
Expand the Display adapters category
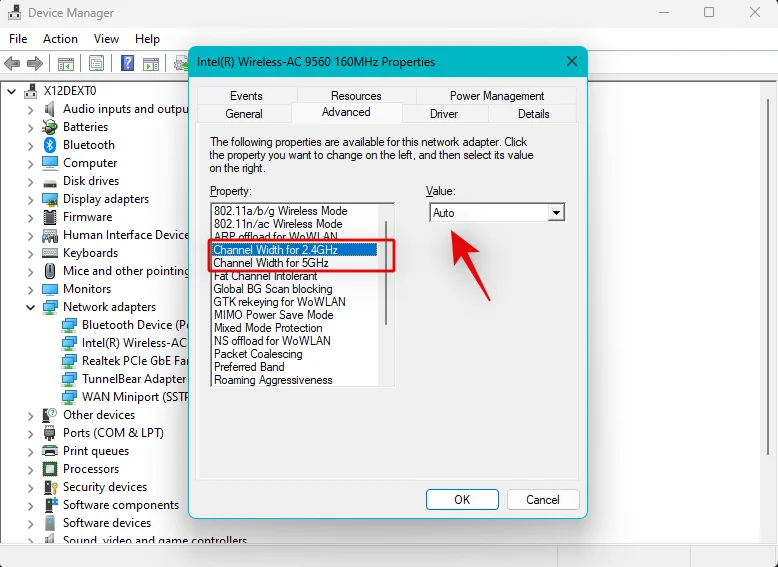[x=30, y=199]
